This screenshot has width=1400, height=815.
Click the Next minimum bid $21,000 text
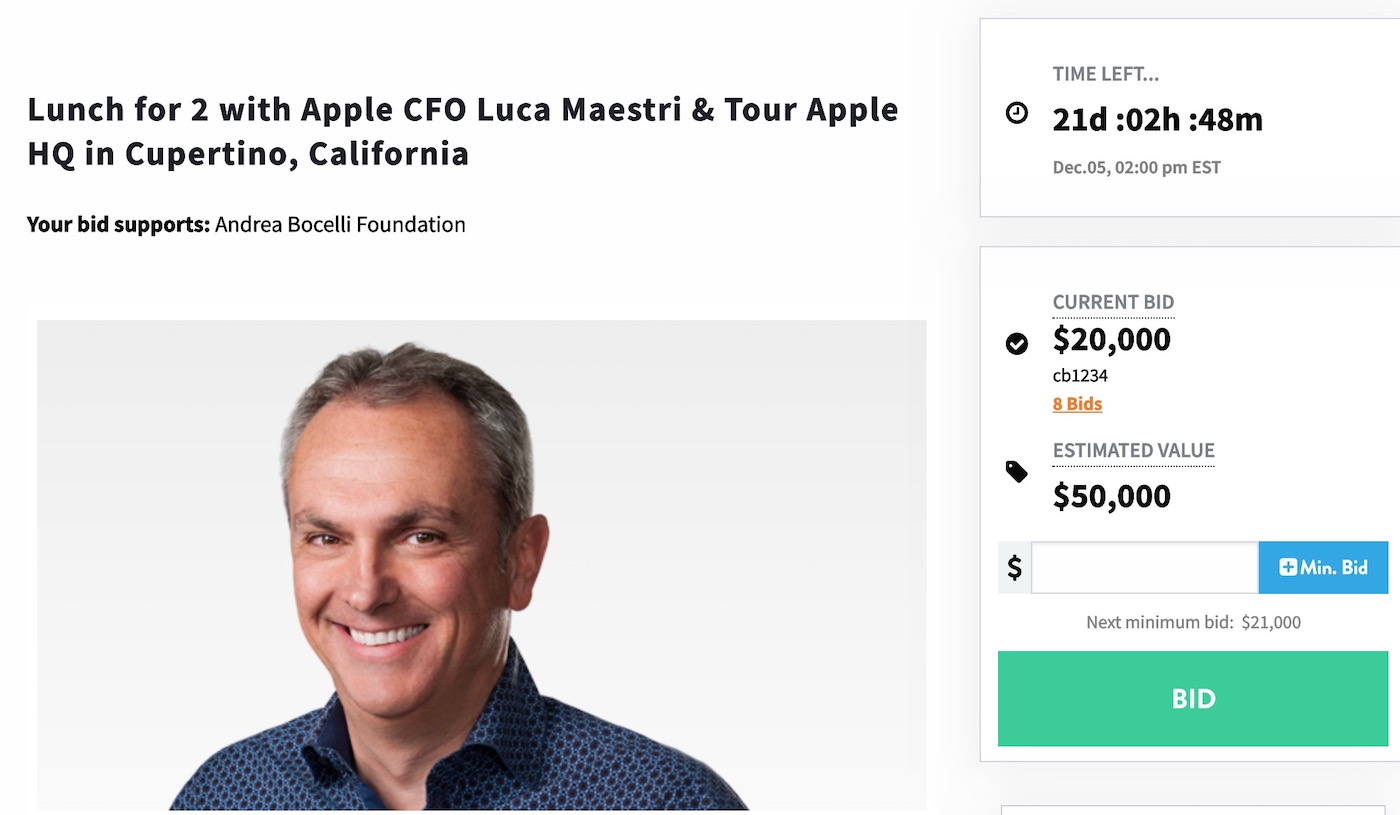pos(1193,622)
